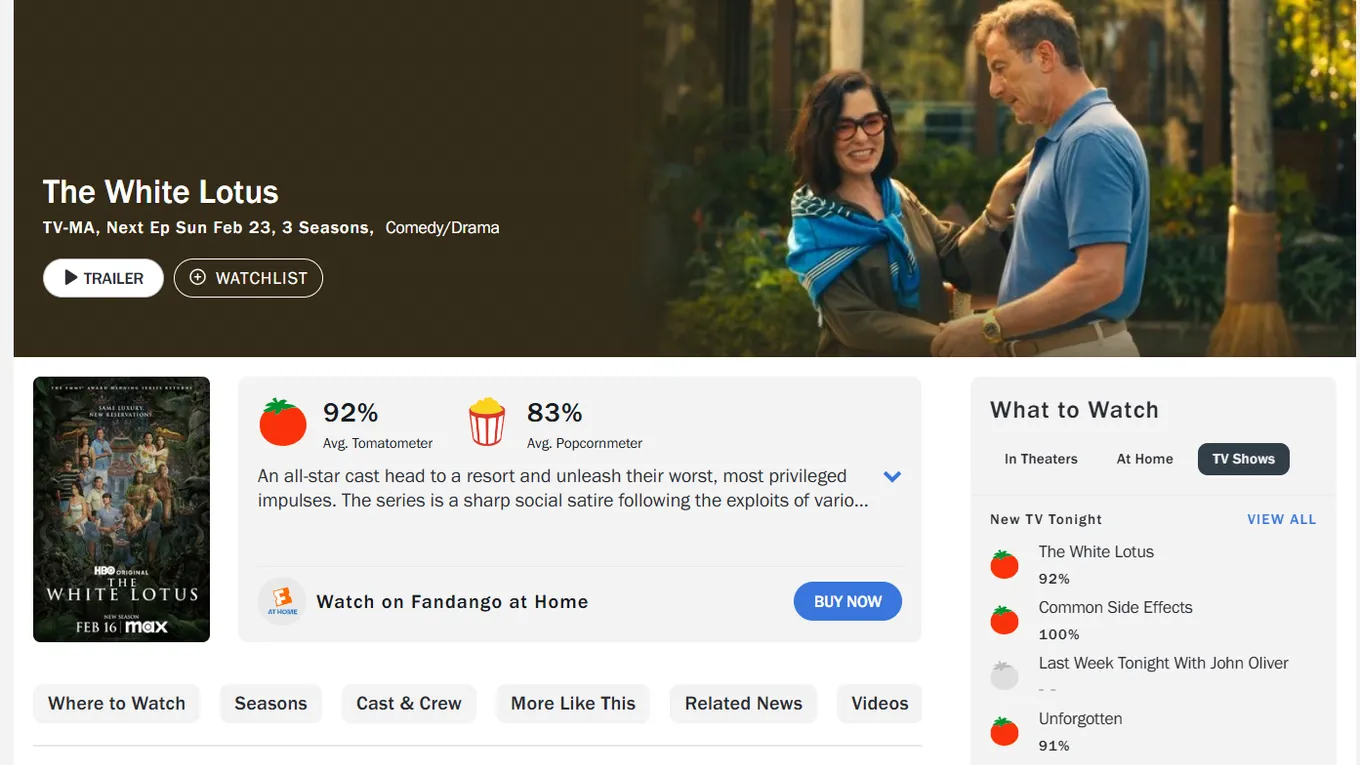This screenshot has width=1360, height=765.
Task: Jump to Where to Watch section
Action: click(x=117, y=703)
